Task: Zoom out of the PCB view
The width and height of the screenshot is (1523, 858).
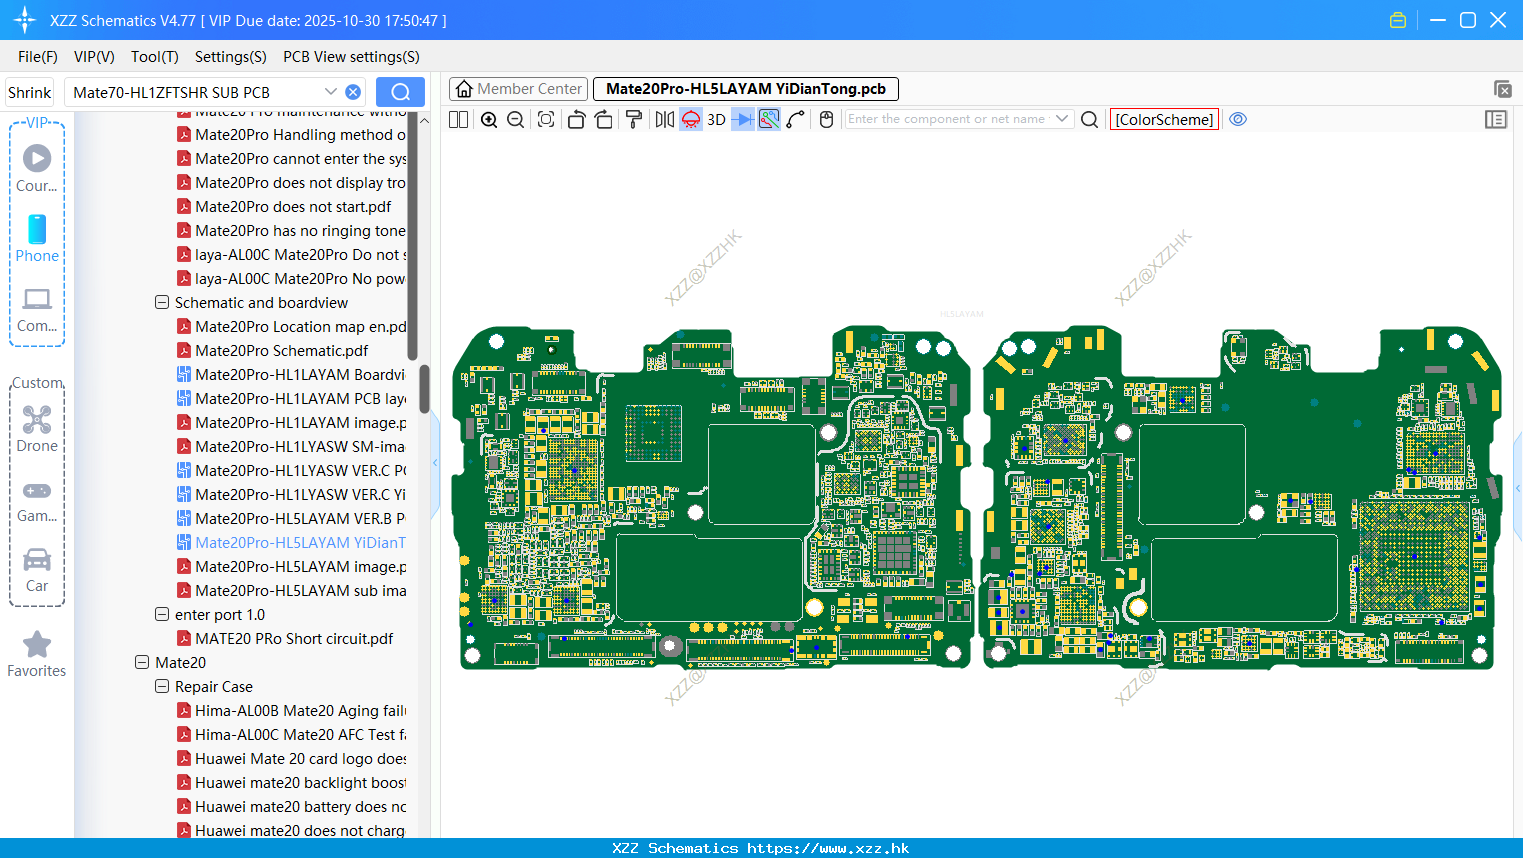Action: coord(515,119)
